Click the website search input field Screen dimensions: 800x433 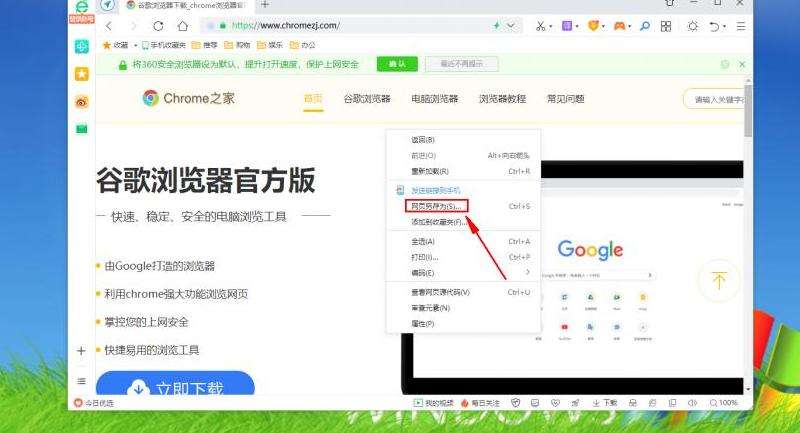[x=715, y=99]
